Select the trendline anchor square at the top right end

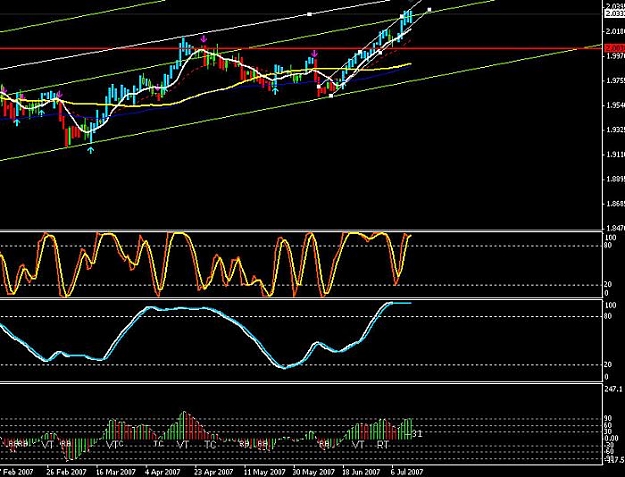tap(429, 10)
